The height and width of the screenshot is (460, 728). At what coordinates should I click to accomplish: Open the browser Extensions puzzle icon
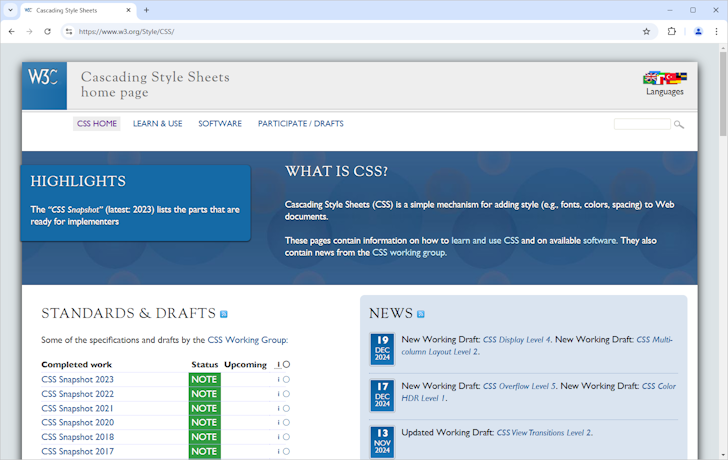coord(672,31)
